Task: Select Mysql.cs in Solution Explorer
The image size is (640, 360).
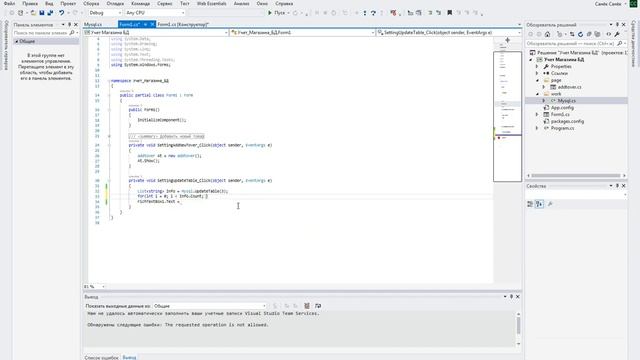Action: point(567,101)
